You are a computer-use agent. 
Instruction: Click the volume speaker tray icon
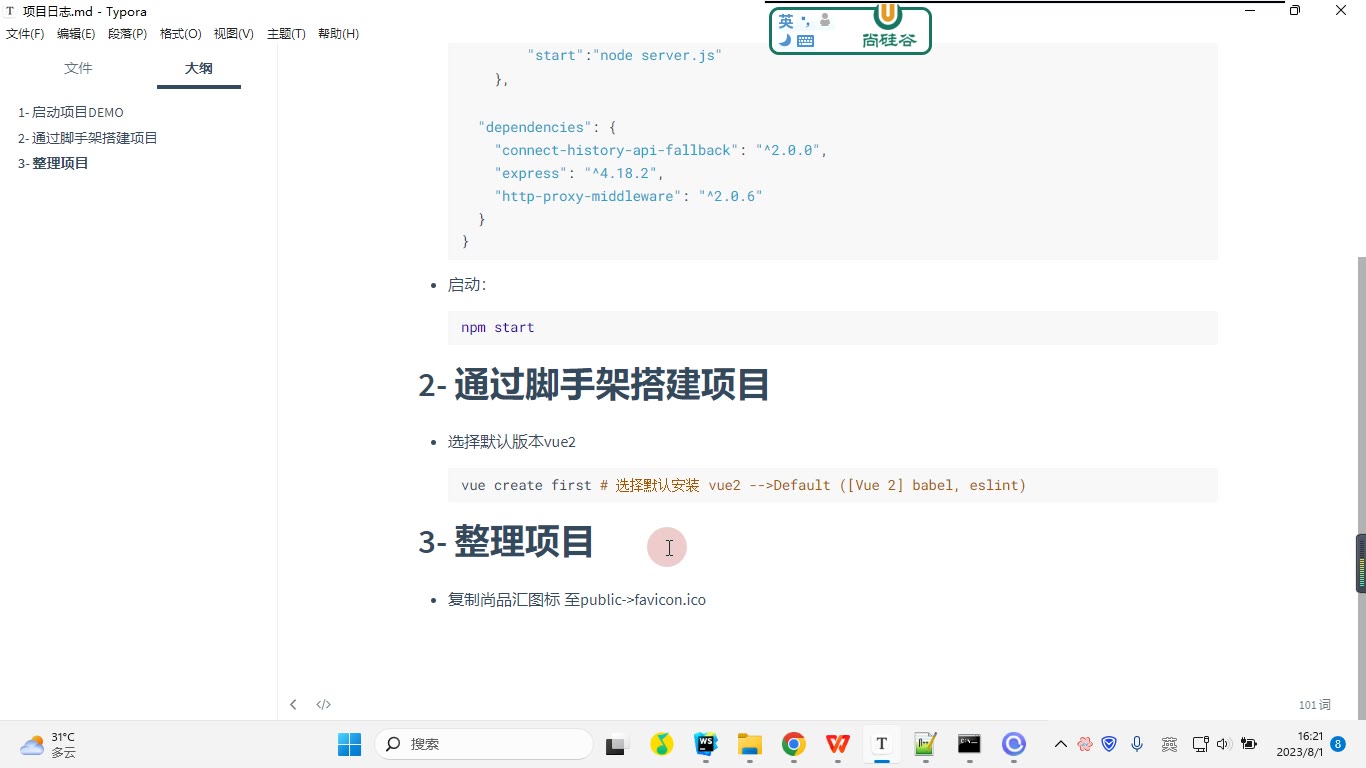tap(1224, 744)
